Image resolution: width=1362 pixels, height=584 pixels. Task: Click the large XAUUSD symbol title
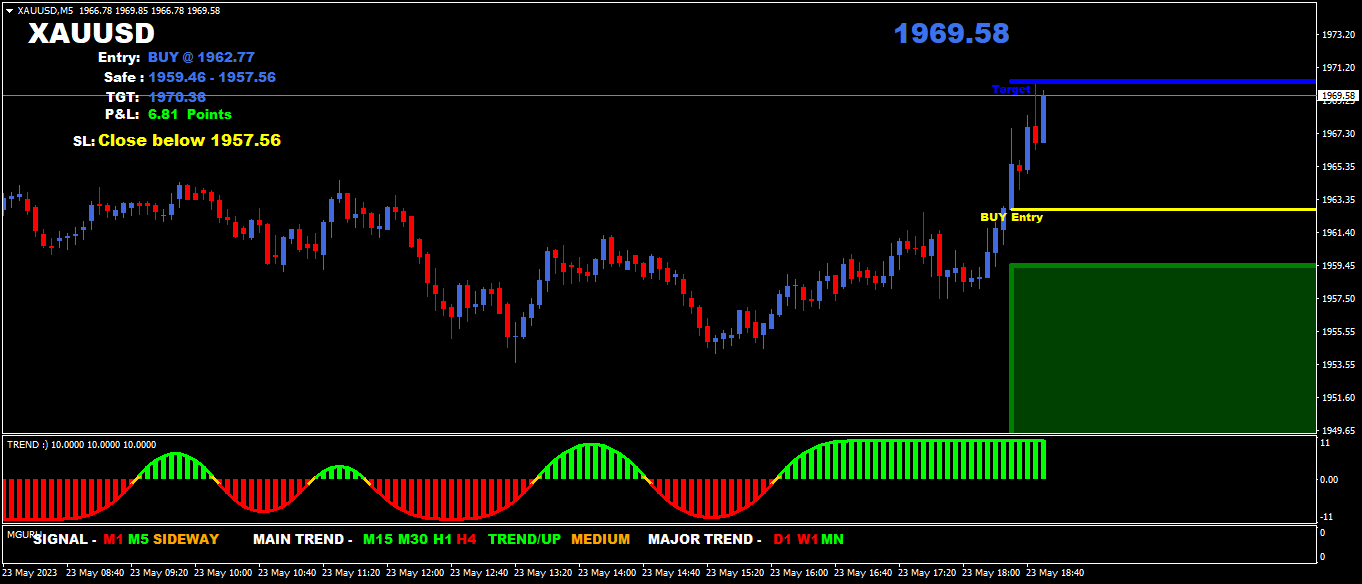coord(91,34)
